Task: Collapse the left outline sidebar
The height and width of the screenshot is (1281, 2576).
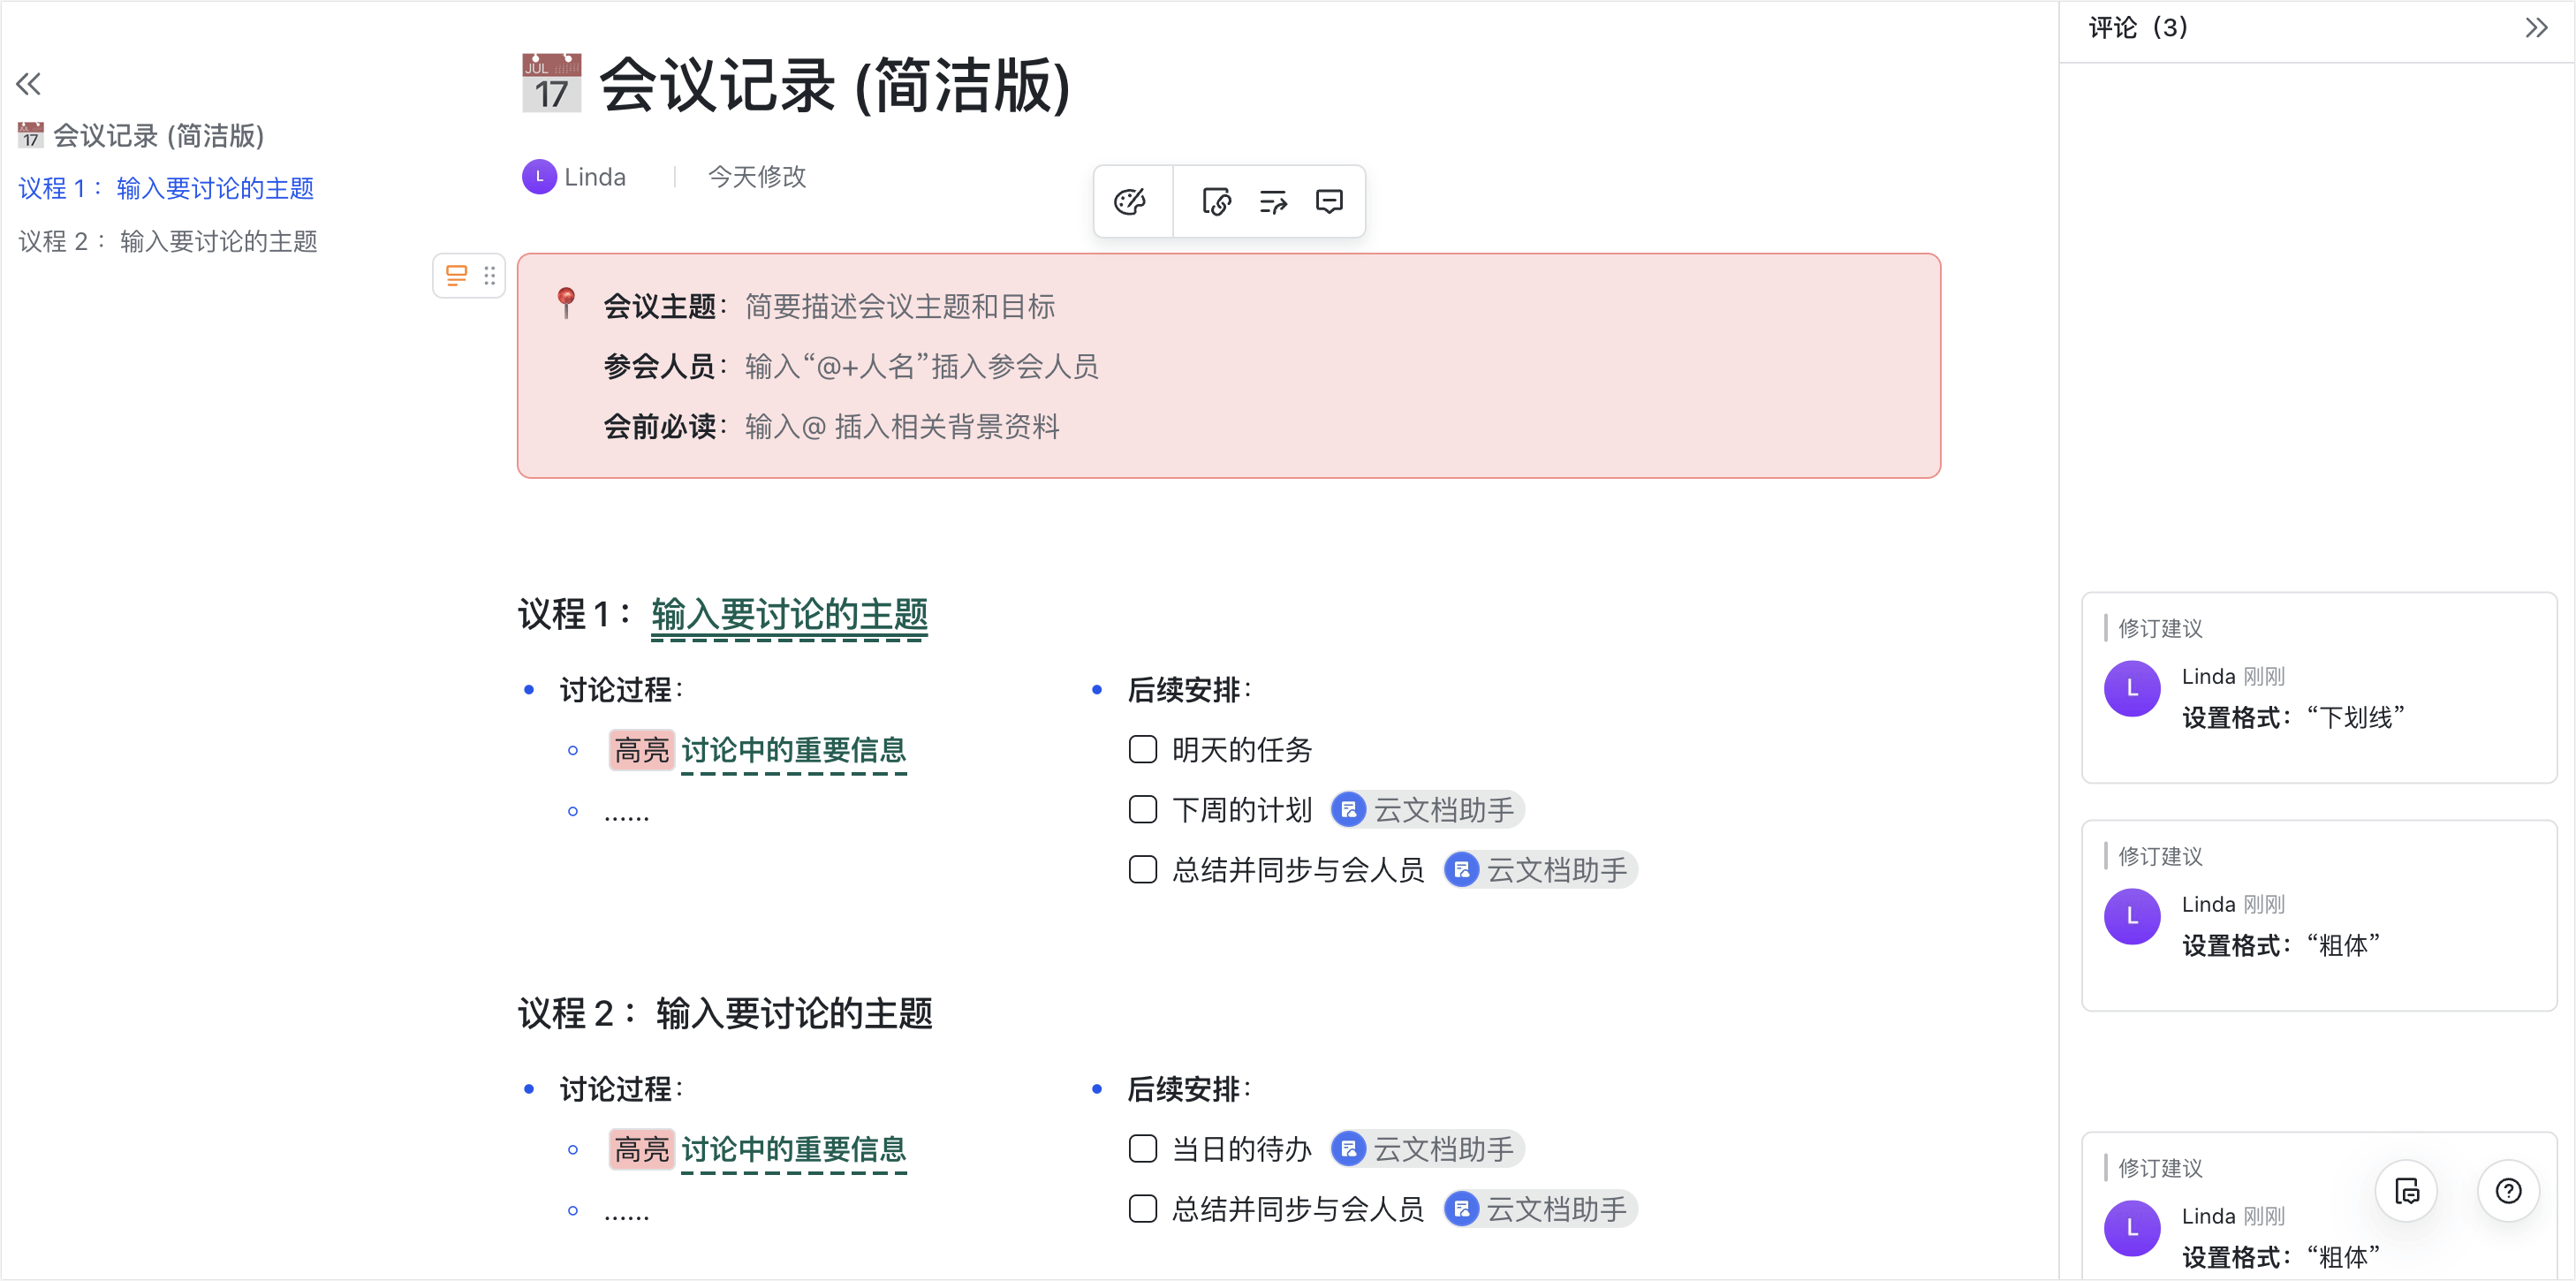Action: click(29, 83)
